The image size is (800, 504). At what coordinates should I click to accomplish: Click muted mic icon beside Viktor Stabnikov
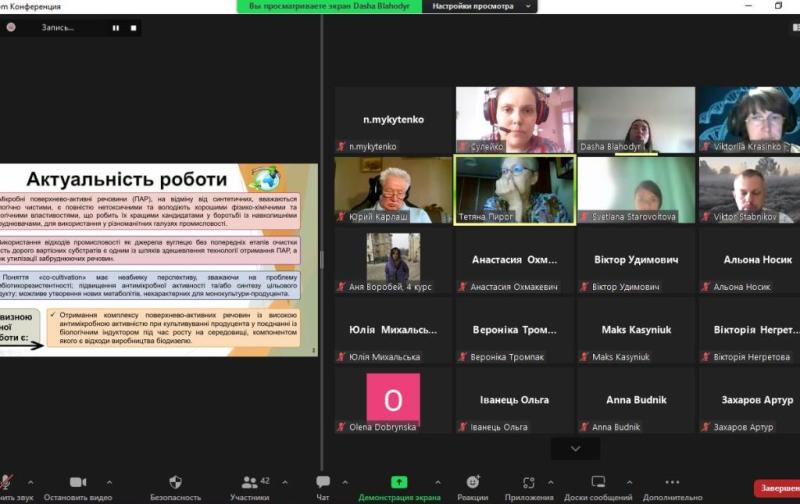pos(706,217)
